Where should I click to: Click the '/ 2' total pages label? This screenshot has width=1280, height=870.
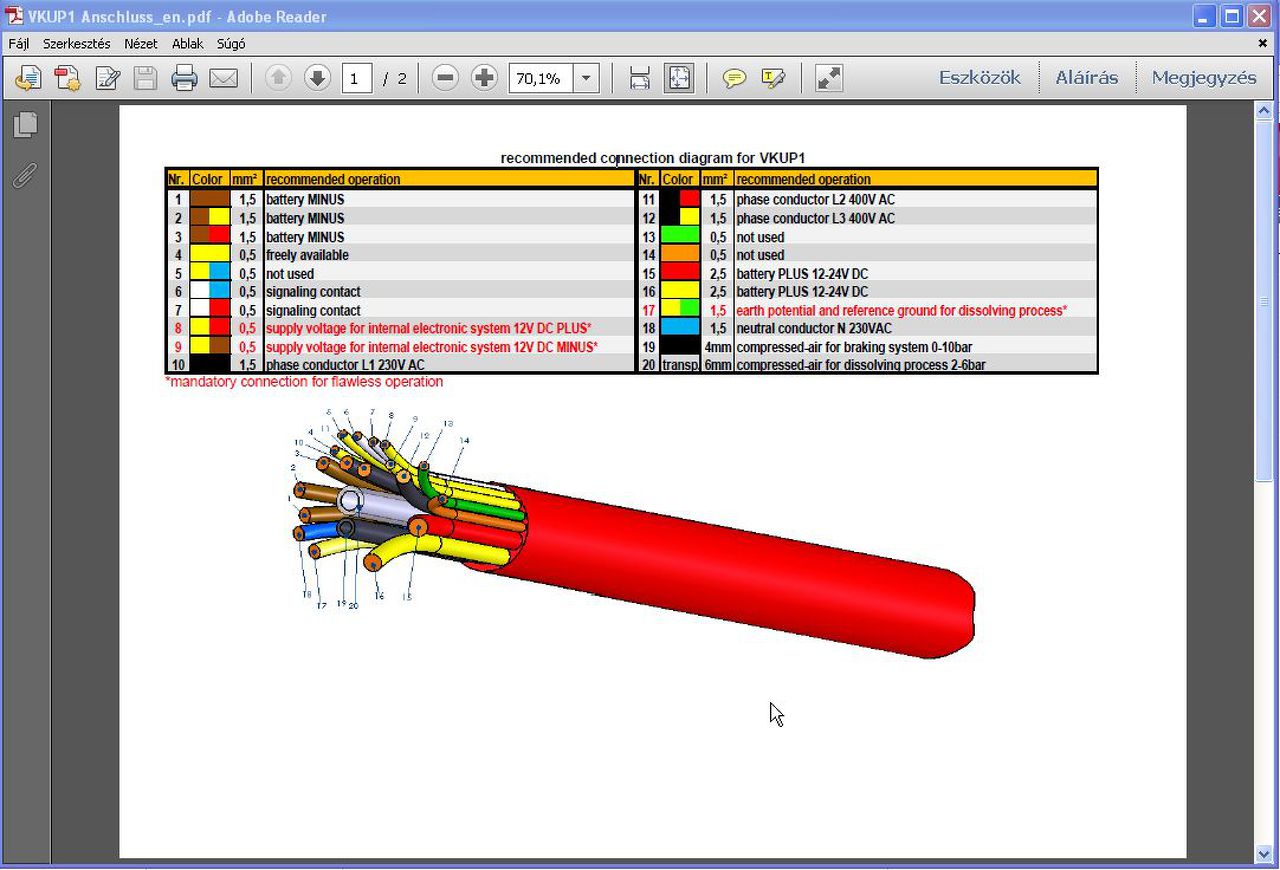click(395, 78)
